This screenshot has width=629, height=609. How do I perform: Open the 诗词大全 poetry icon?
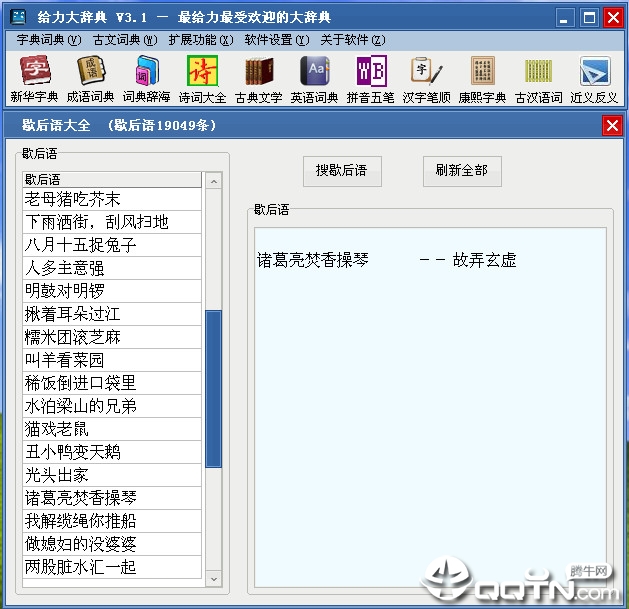click(x=202, y=79)
